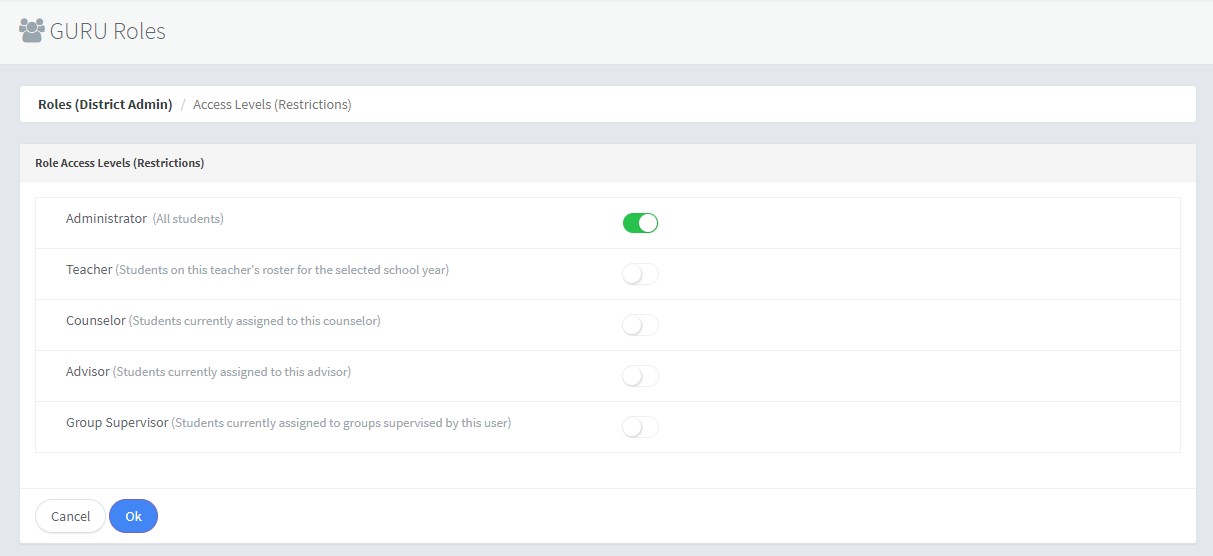This screenshot has width=1213, height=556.
Task: Select the Counselor row label
Action: click(x=96, y=321)
